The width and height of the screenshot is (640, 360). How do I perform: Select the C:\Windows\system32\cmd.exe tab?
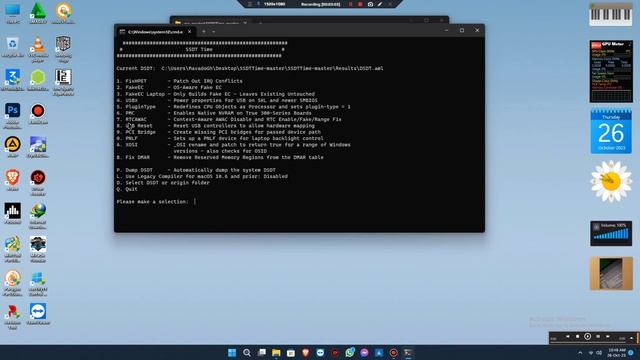pos(155,31)
